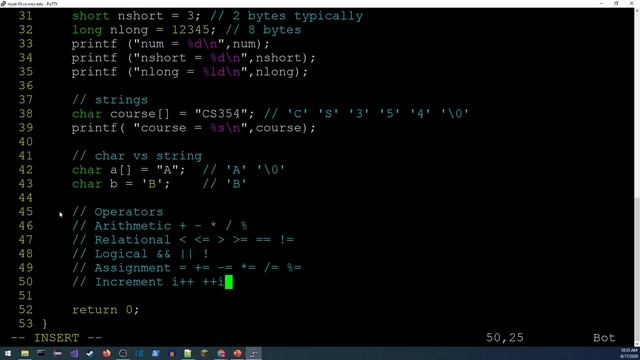
Task: Click the 'char course[]' declaration
Action: [271, 114]
